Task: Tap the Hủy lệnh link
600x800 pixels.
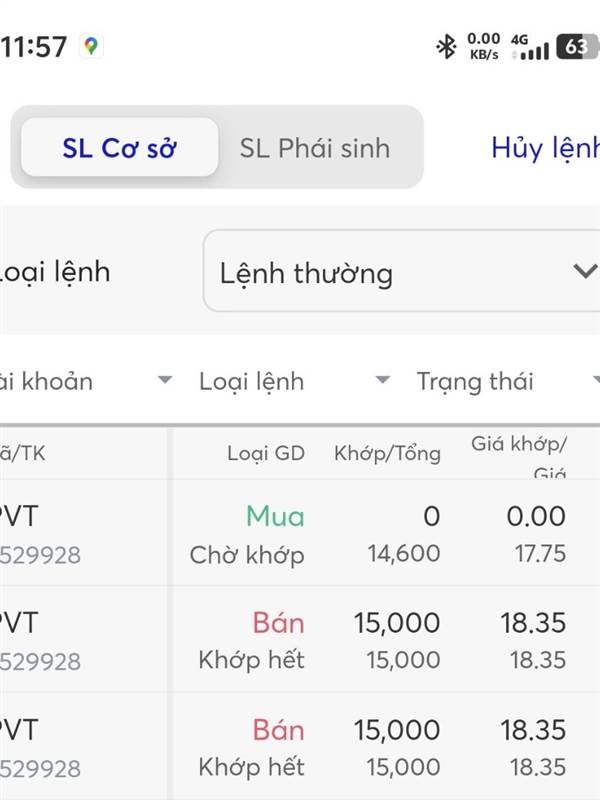Action: [545, 148]
